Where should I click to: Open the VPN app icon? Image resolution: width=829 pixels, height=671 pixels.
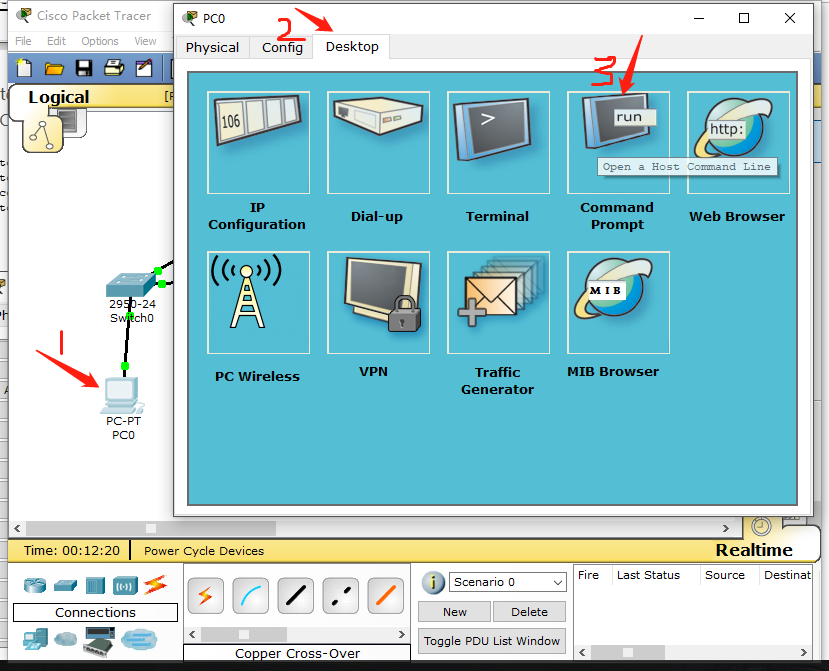pos(379,302)
